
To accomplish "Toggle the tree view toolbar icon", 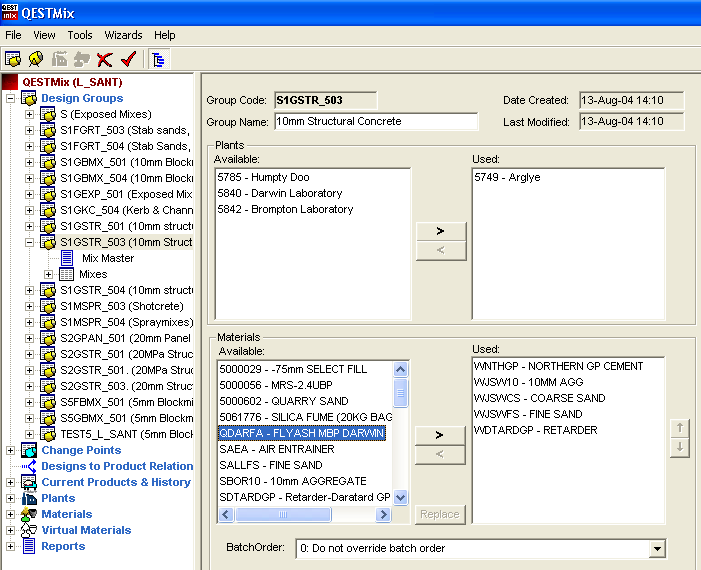I will pos(158,59).
